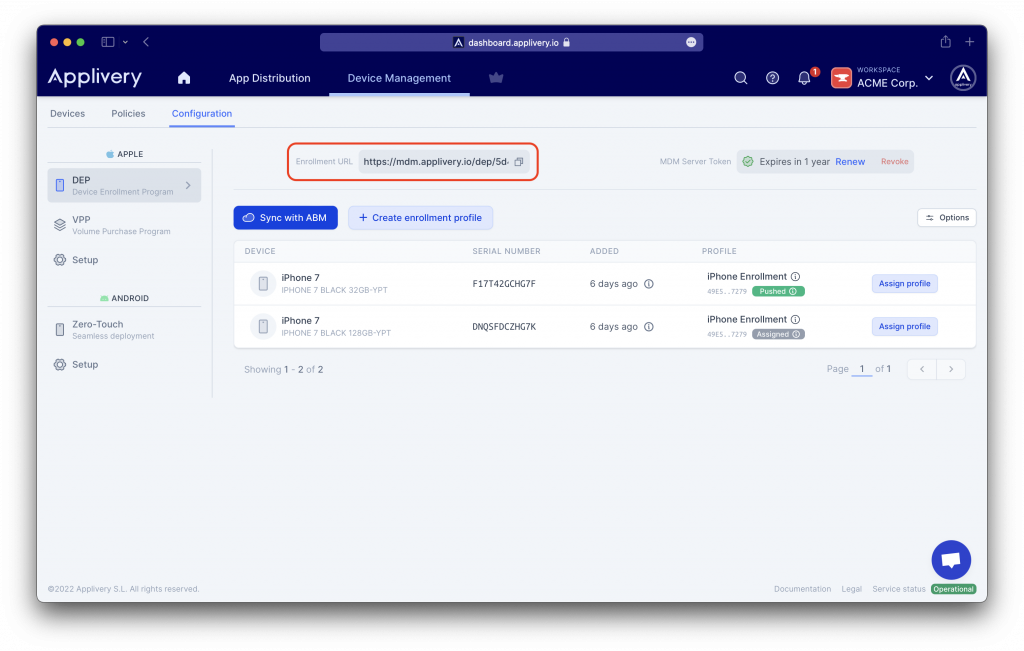Click the Renew token link

pyautogui.click(x=850, y=162)
